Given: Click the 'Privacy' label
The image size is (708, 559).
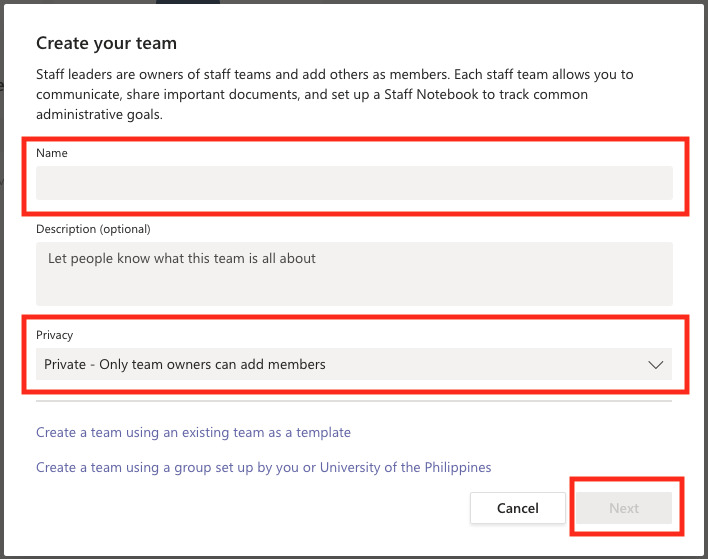Looking at the screenshot, I should 54,335.
